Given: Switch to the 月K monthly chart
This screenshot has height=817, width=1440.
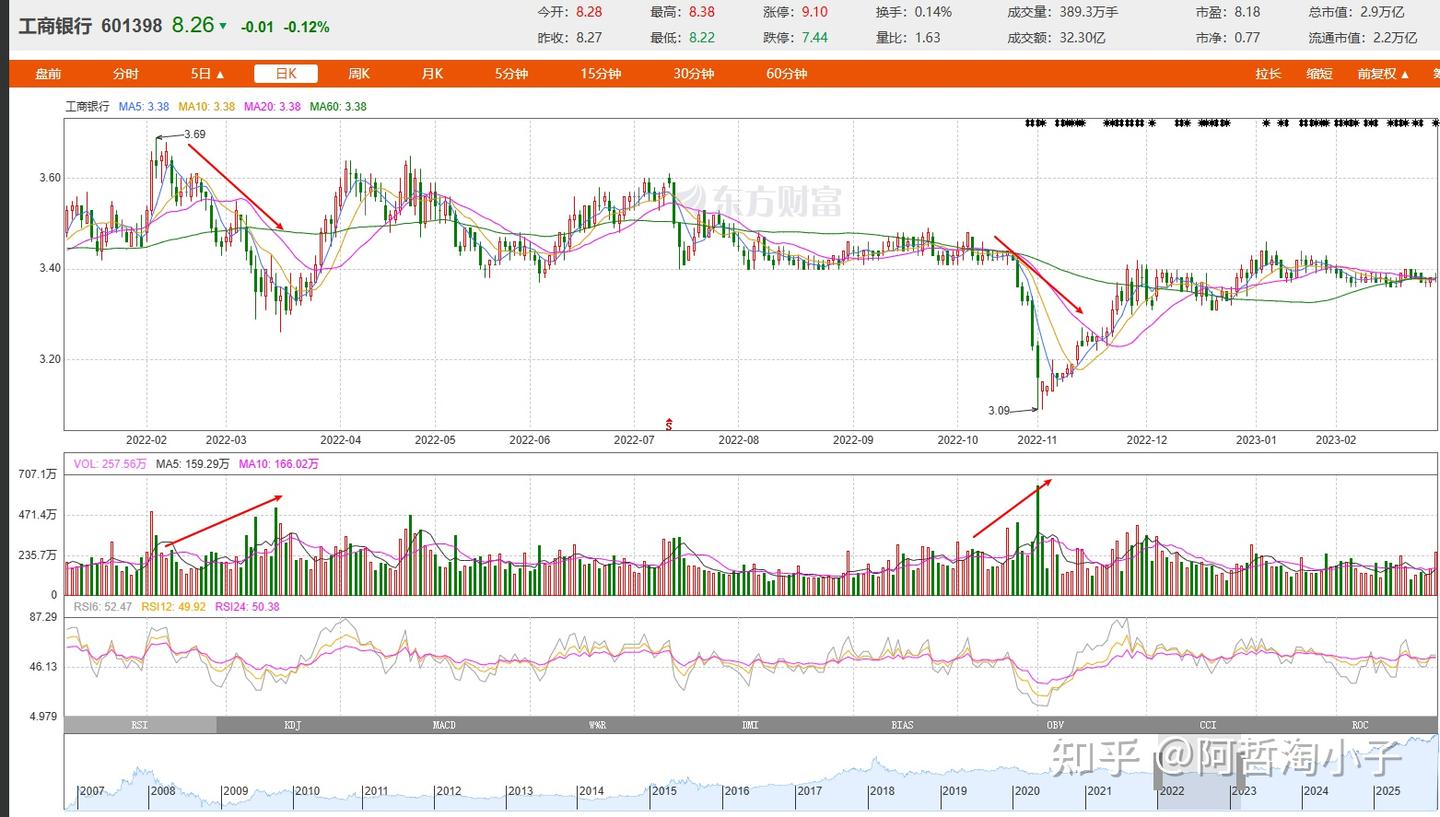Looking at the screenshot, I should 432,74.
